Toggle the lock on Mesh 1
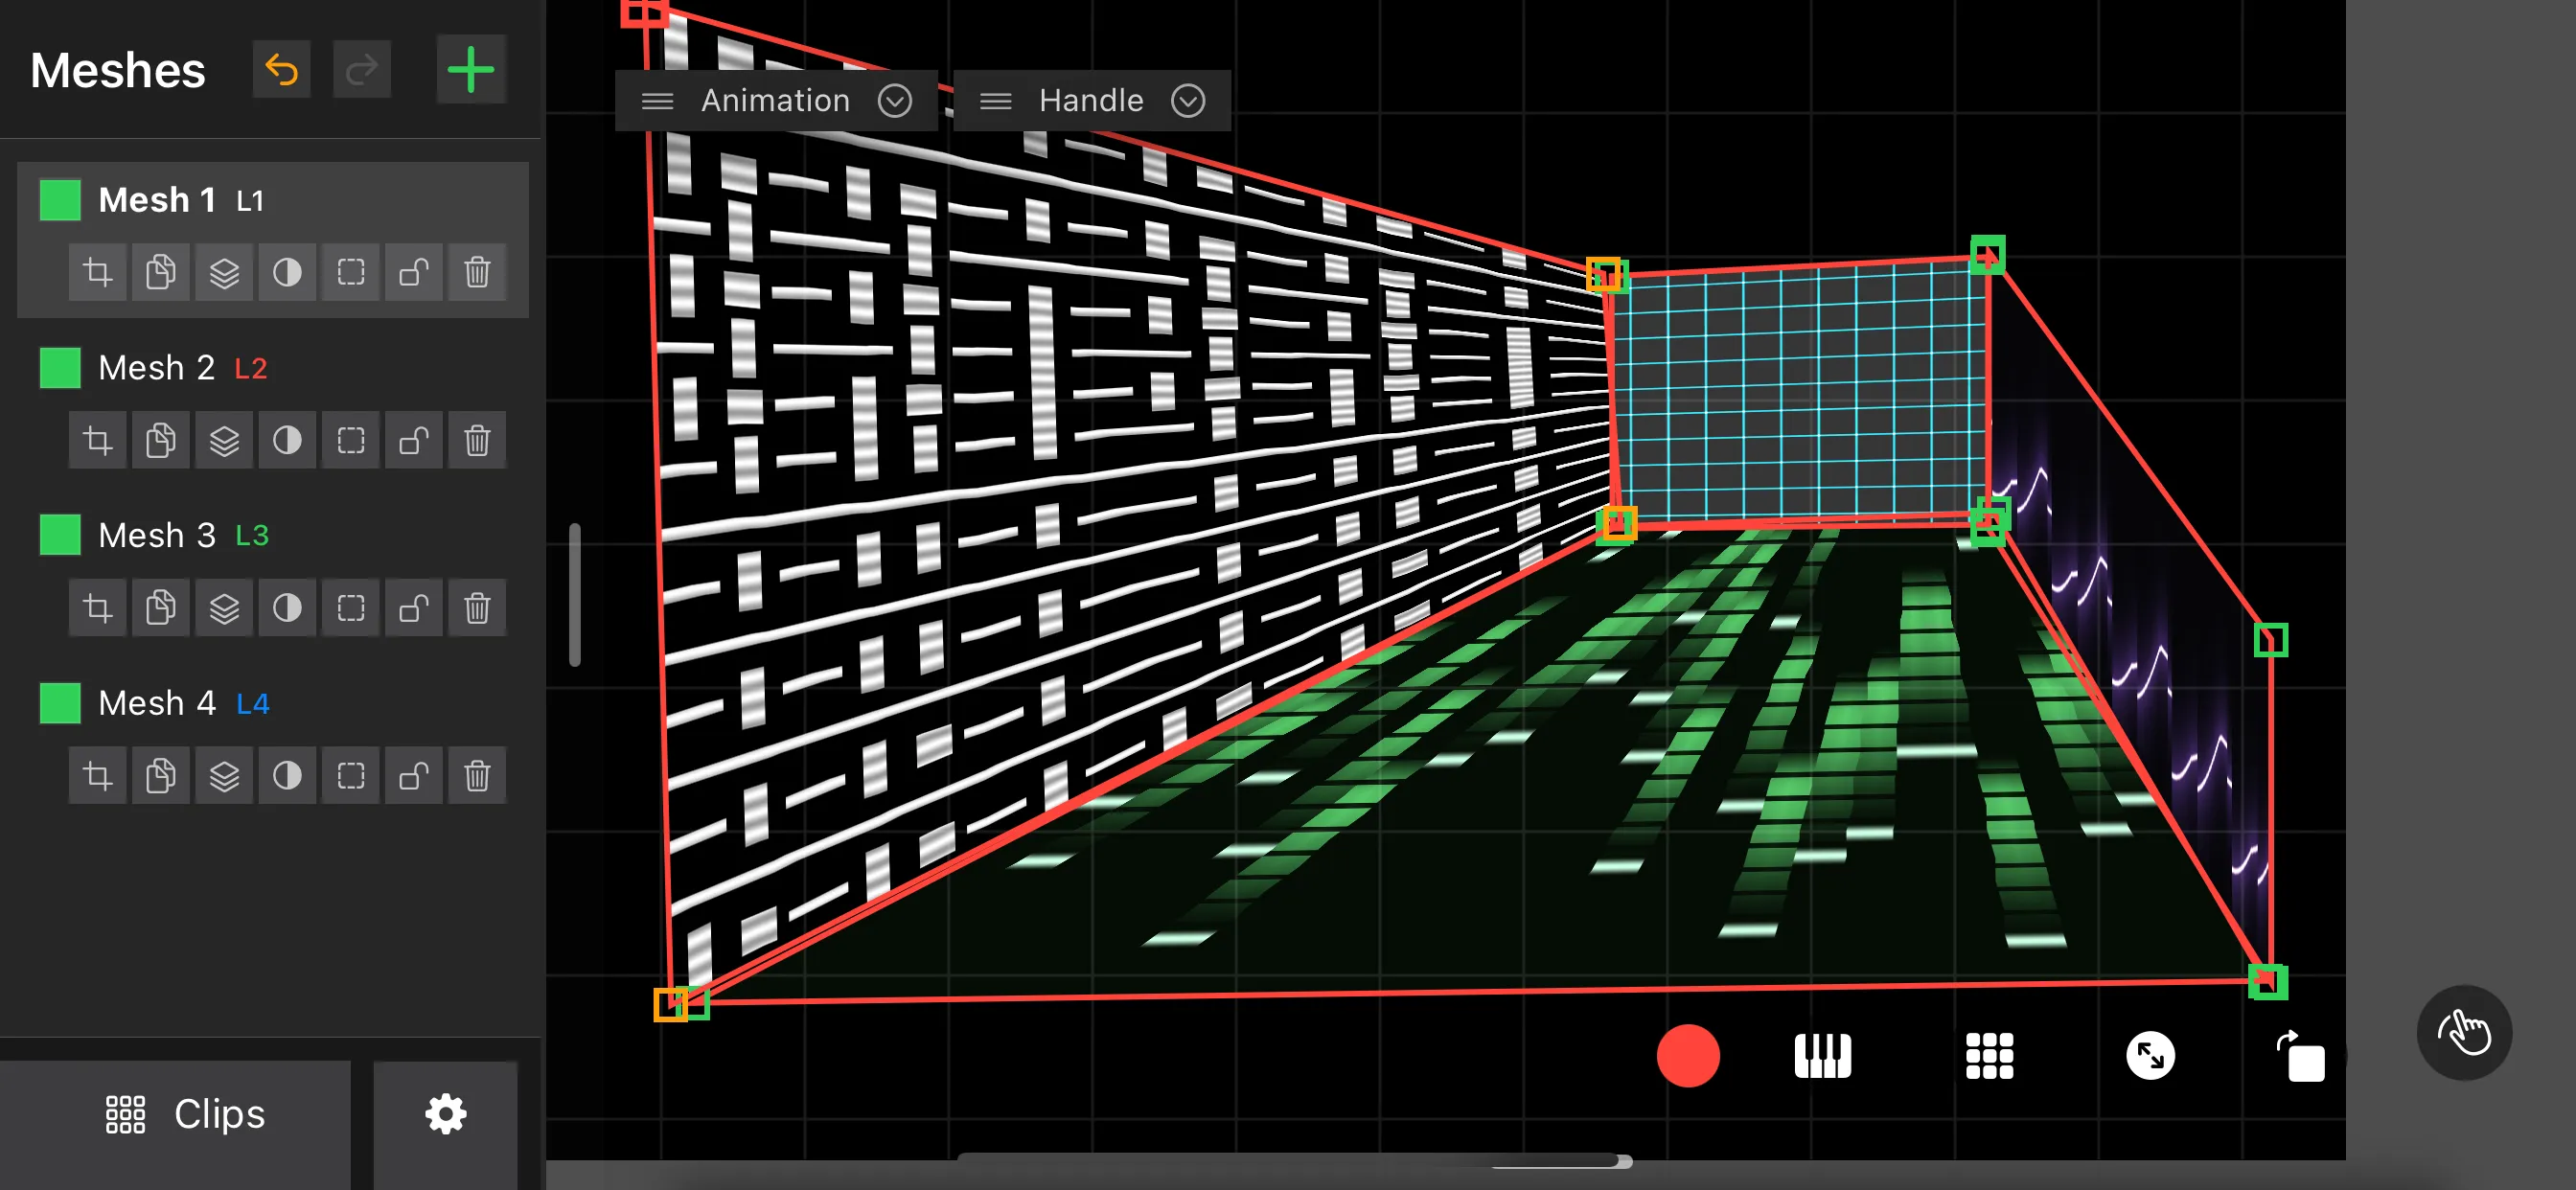Viewport: 2576px width, 1190px height. pos(414,272)
